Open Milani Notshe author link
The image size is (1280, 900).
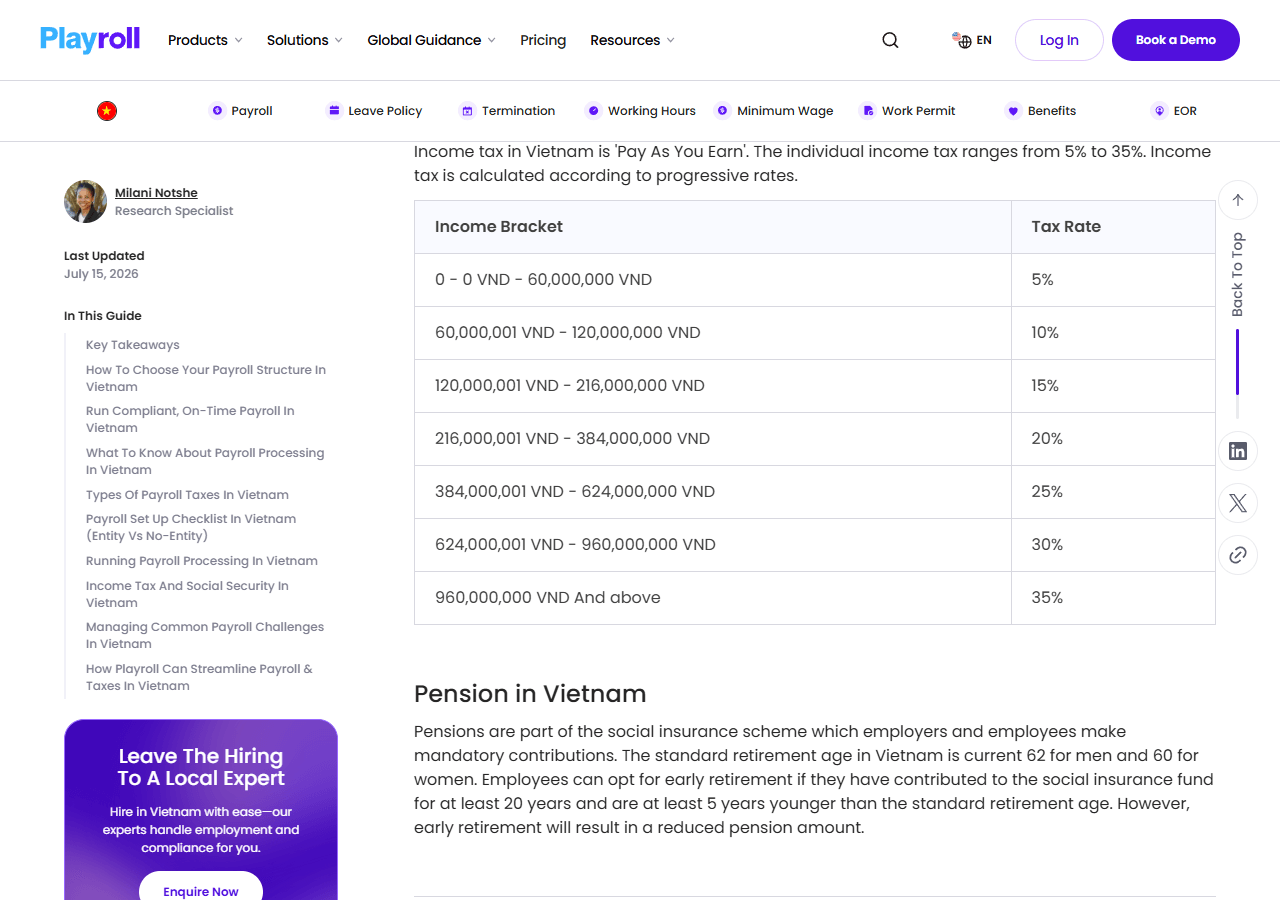pyautogui.click(x=156, y=193)
